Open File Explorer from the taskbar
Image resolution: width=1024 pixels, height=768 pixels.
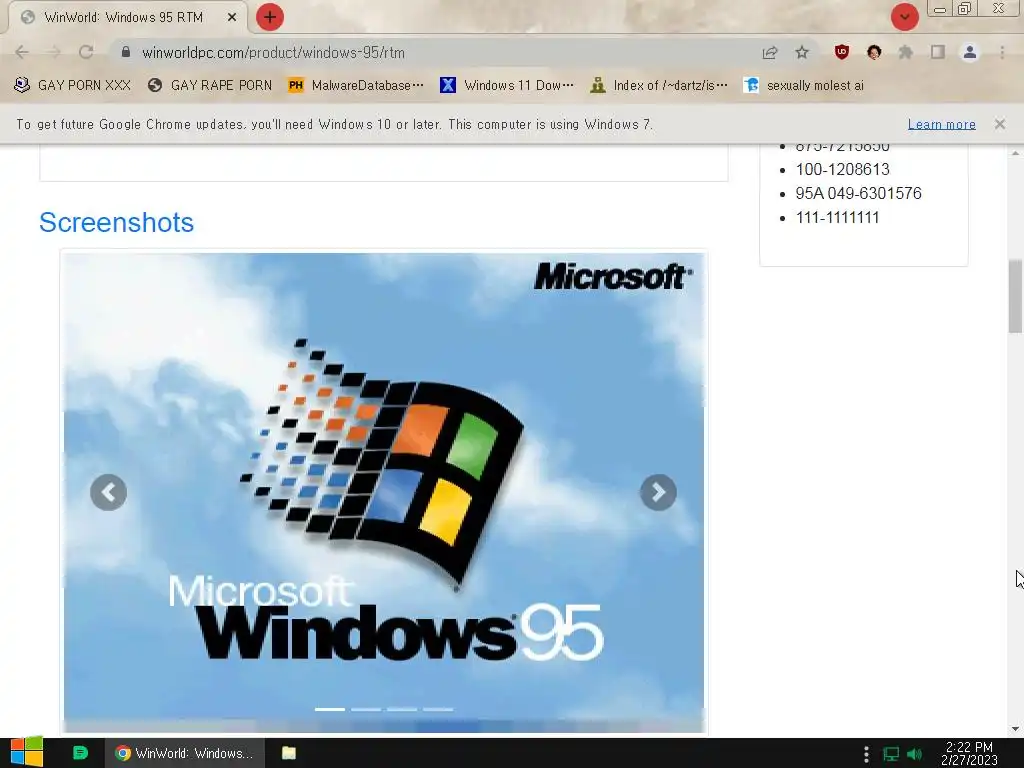pos(289,753)
